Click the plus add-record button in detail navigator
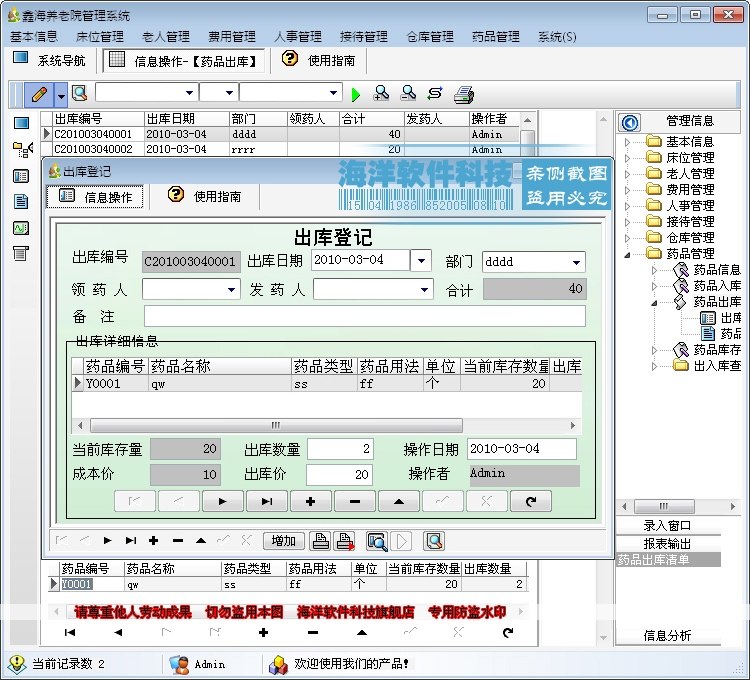 tap(310, 501)
